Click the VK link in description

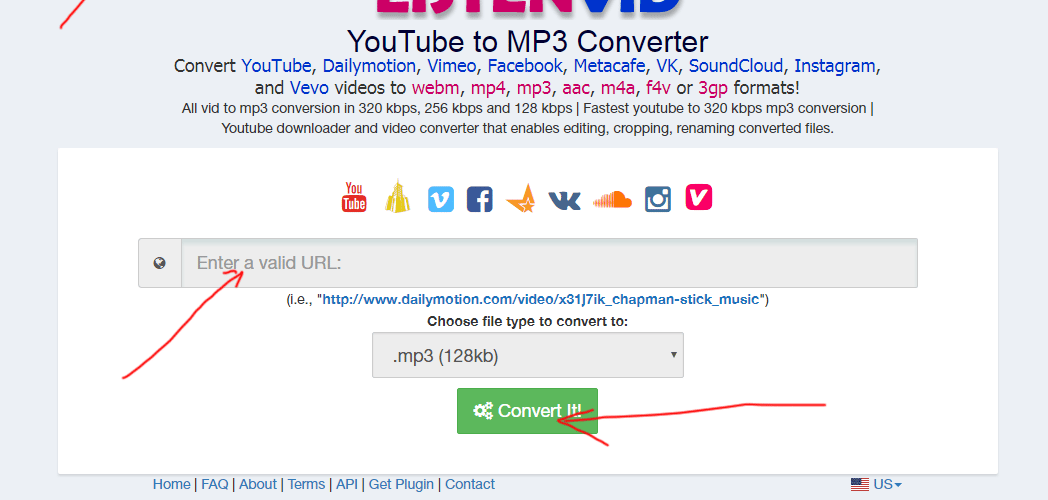(666, 66)
